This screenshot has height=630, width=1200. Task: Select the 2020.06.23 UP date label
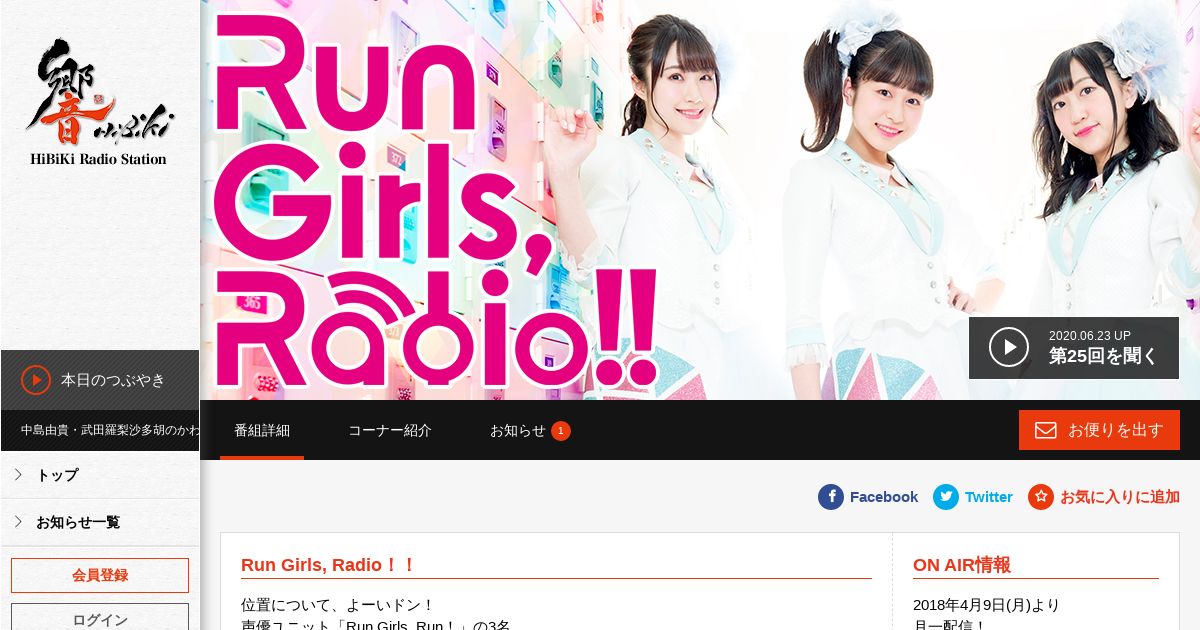[1090, 336]
